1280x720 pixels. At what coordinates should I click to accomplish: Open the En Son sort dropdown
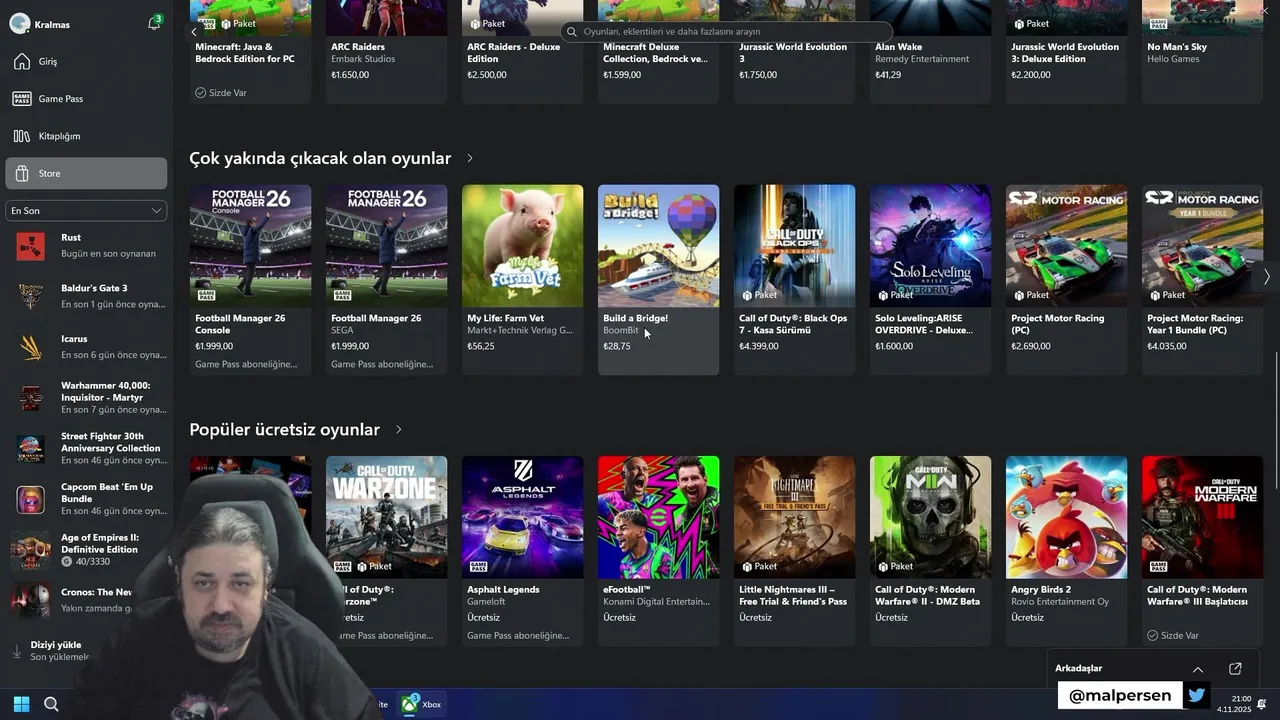86,211
